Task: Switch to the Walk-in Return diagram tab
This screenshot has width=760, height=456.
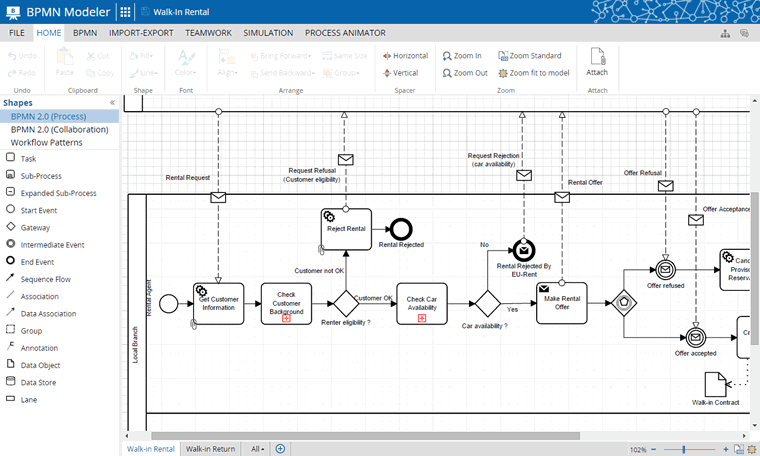Action: 210,449
